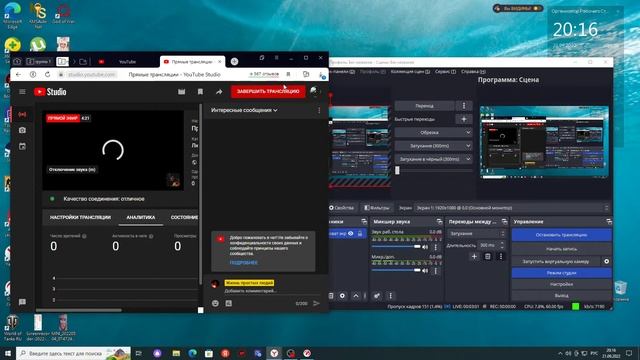Open the screen selection combo box in OBS
Image resolution: width=640 pixels, height=360 pixels.
512,208
